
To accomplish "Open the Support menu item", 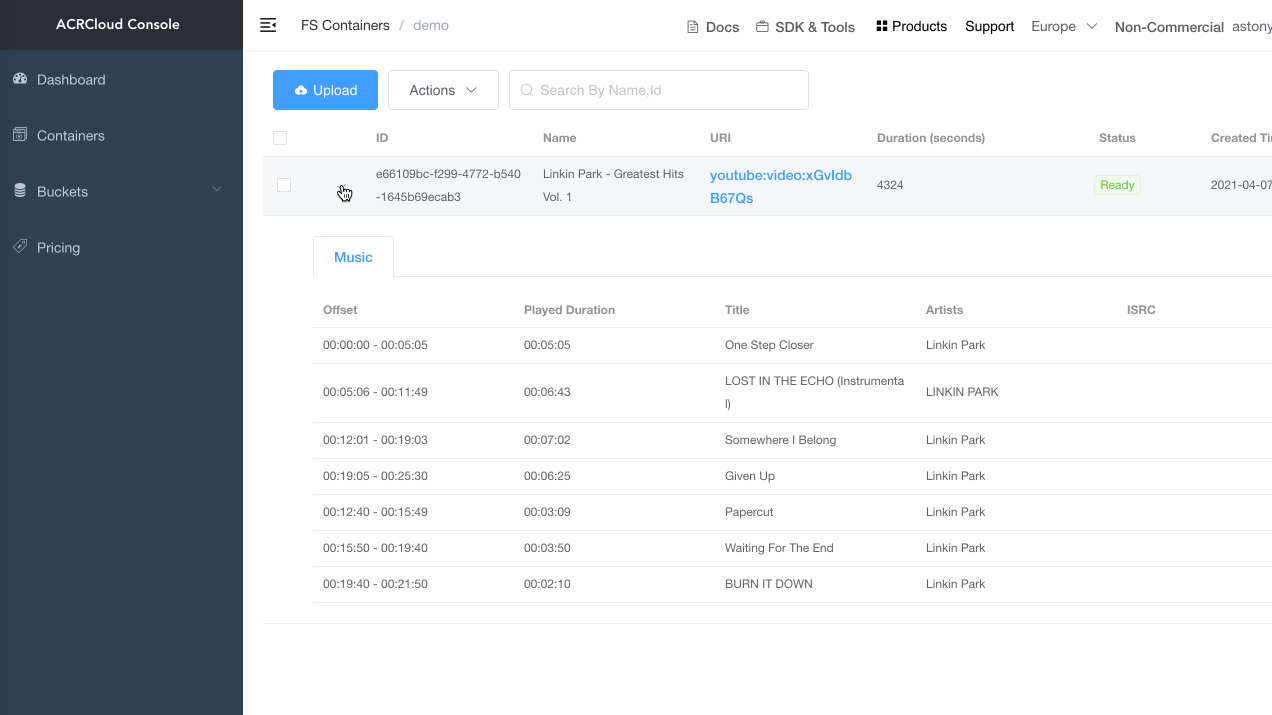I will 990,26.
